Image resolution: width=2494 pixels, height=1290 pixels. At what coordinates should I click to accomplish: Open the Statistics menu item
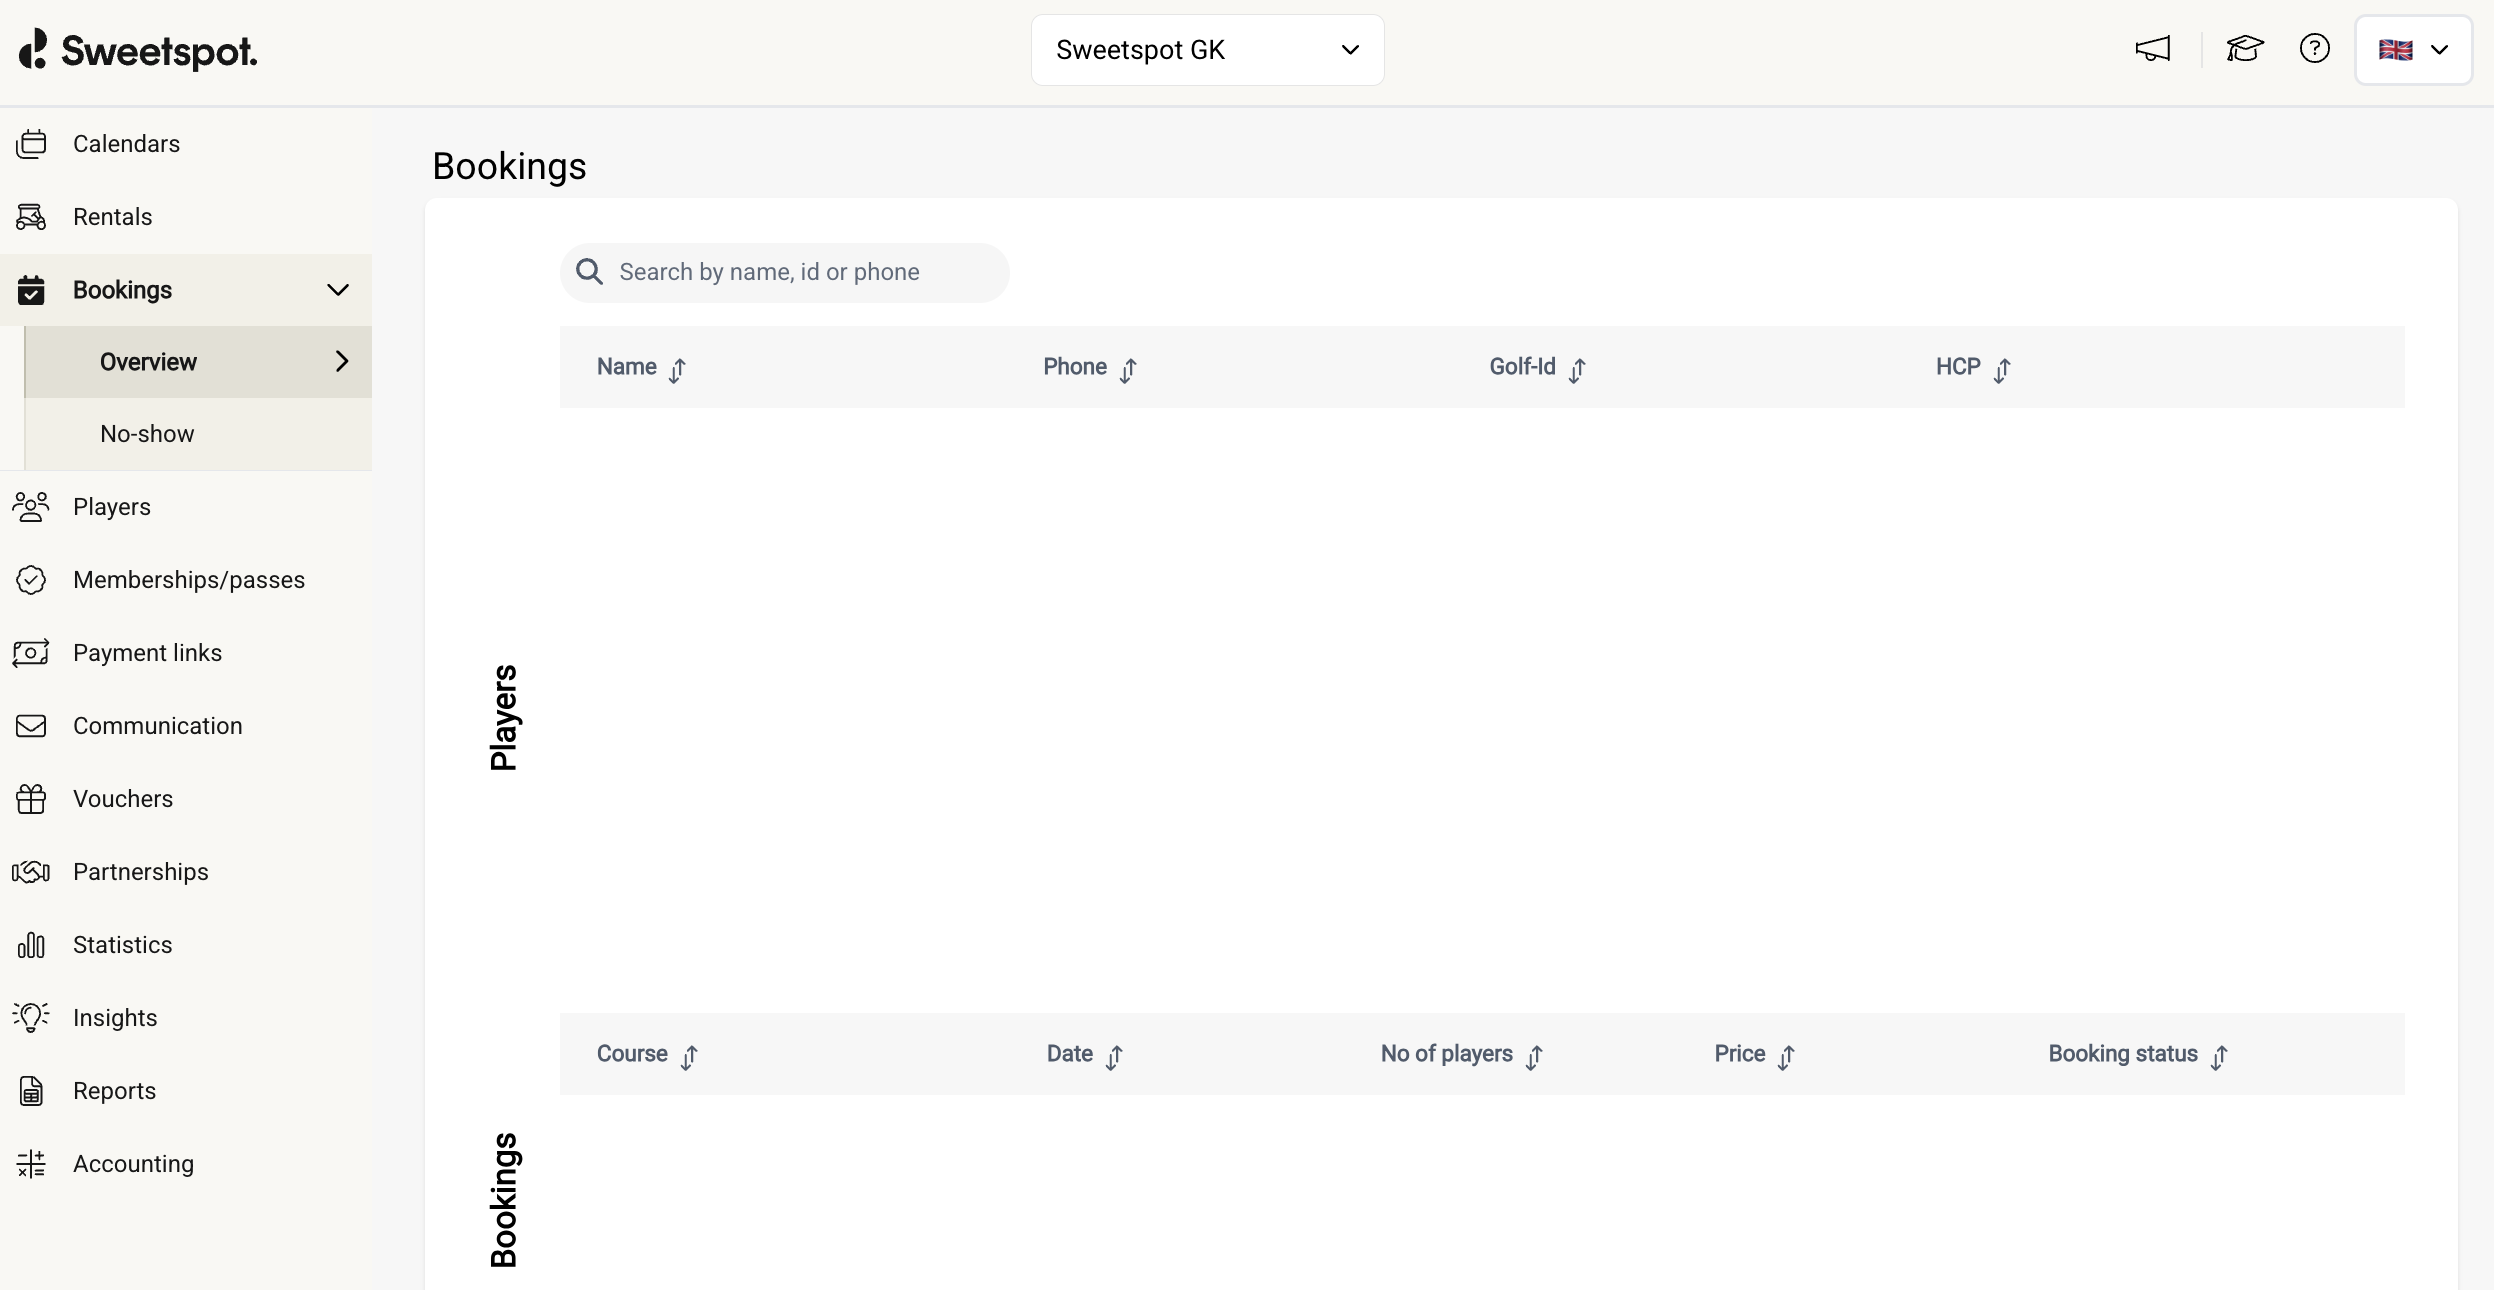[x=122, y=945]
